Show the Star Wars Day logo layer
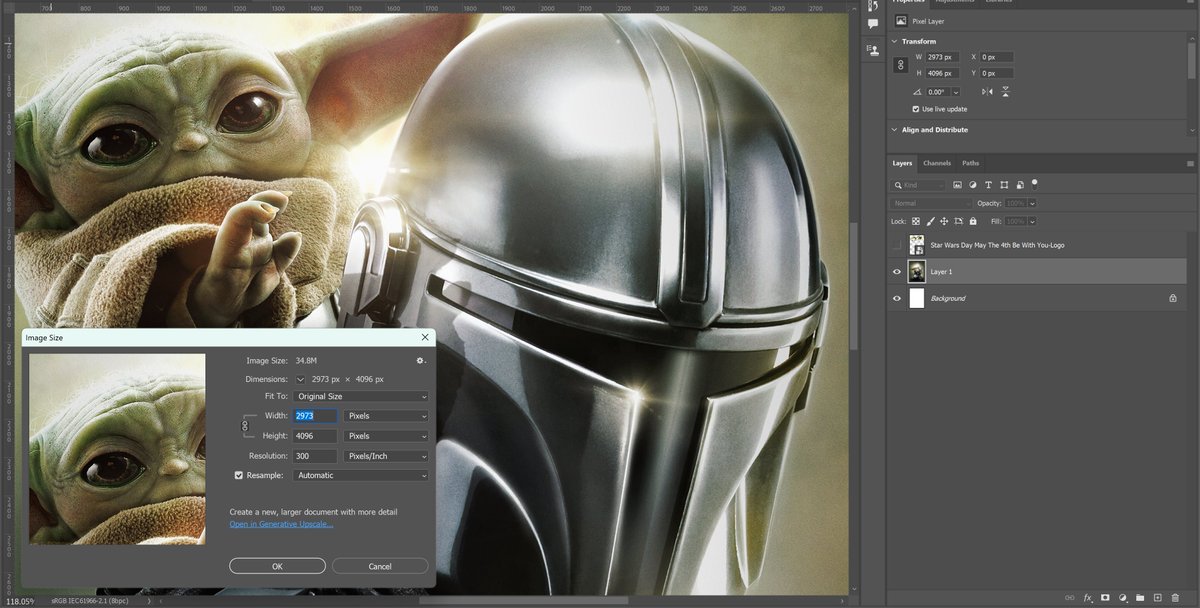Viewport: 1200px width, 608px height. click(x=896, y=244)
